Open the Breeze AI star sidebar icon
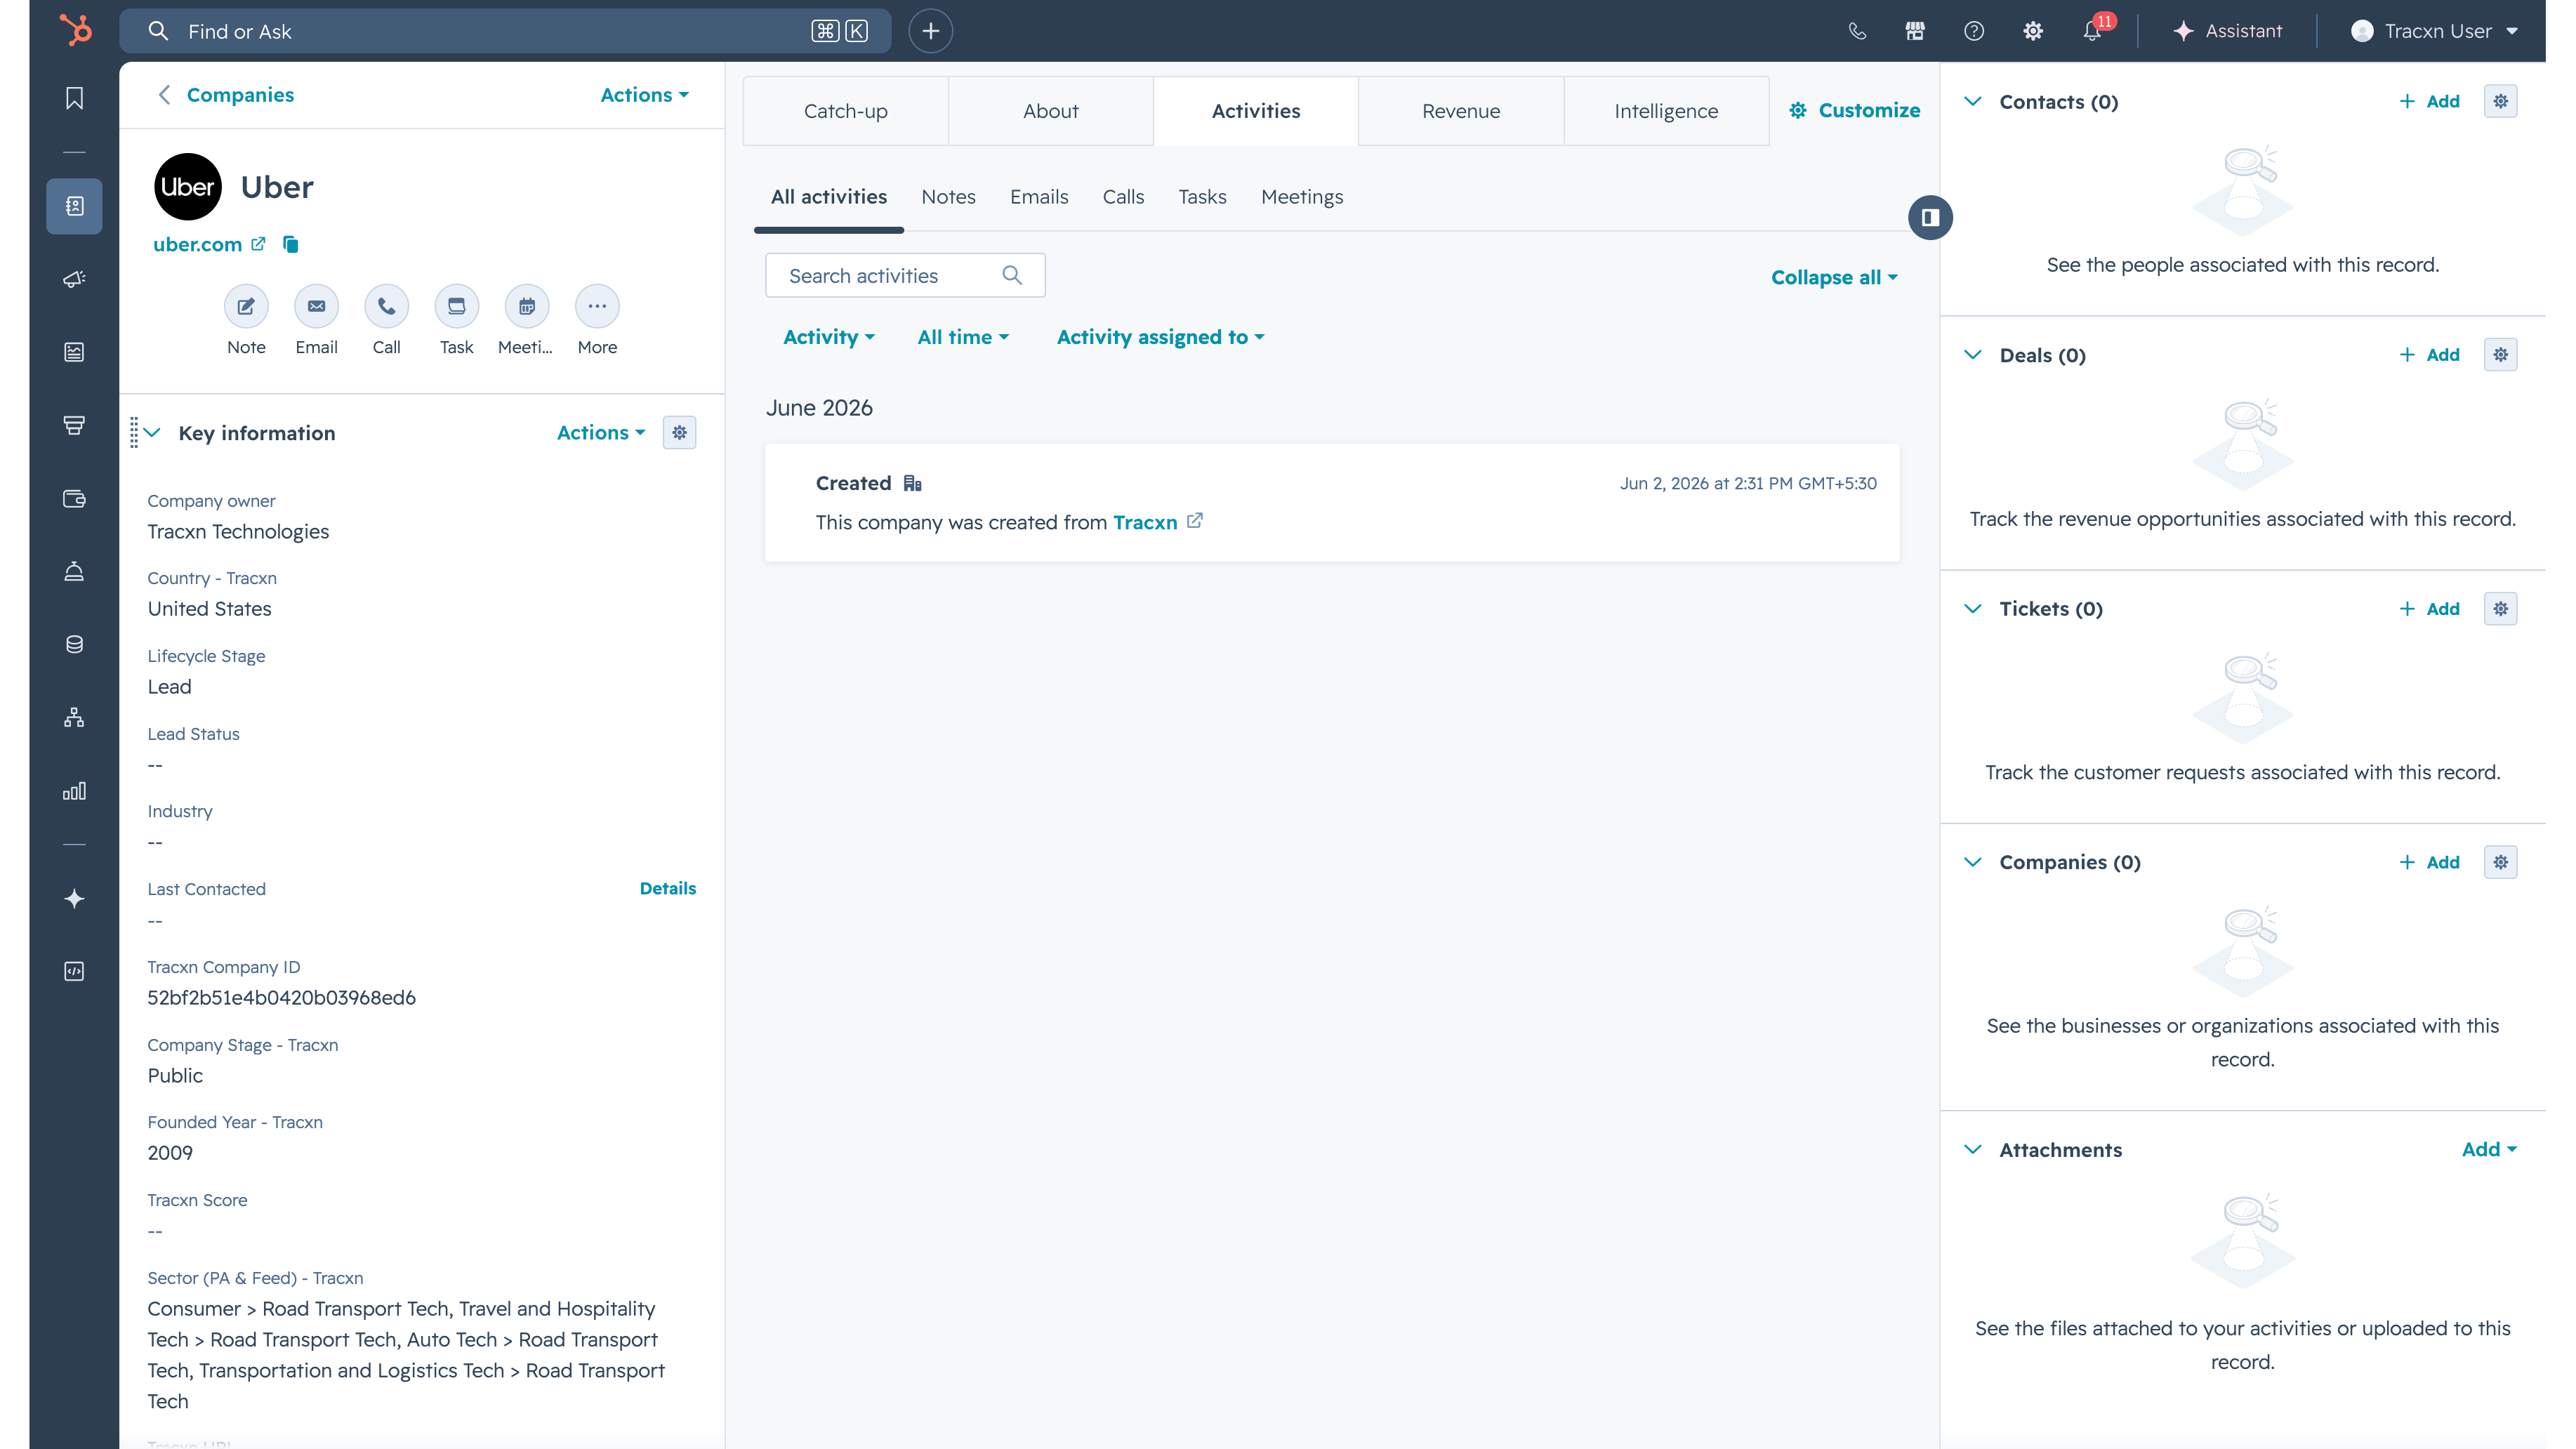2576x1449 pixels. (x=74, y=898)
